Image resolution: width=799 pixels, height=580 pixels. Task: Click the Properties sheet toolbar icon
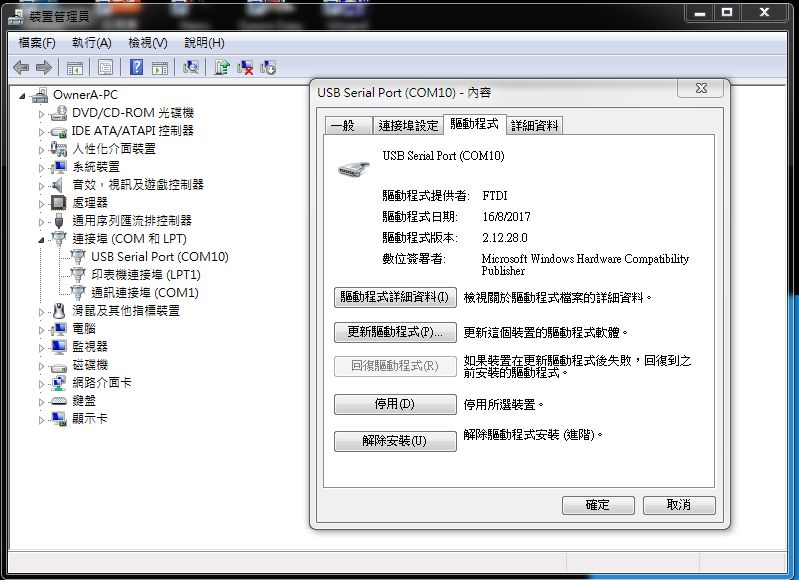pos(104,67)
